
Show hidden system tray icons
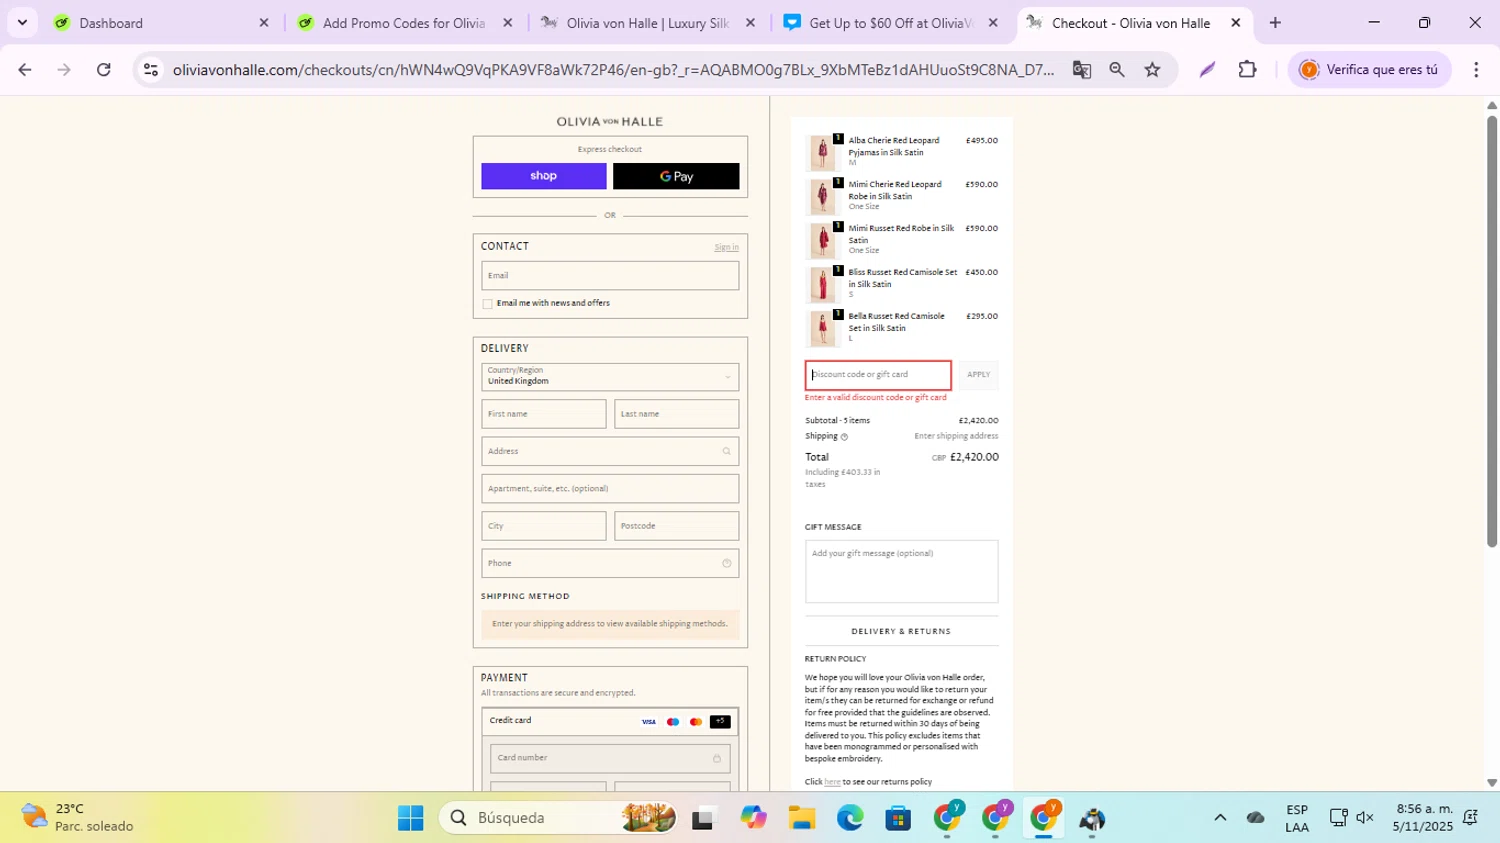tap(1220, 818)
